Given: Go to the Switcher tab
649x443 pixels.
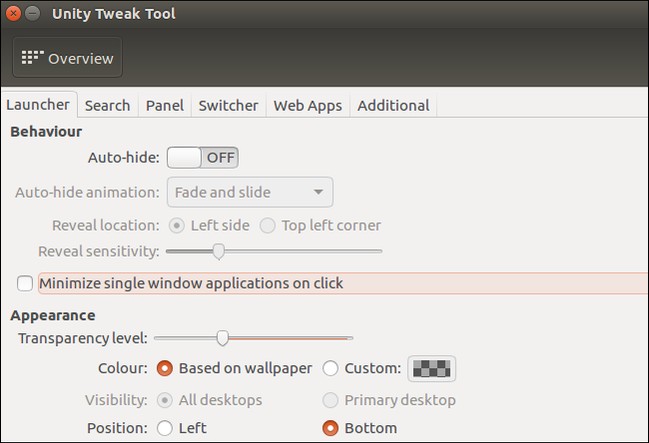Looking at the screenshot, I should (x=228, y=106).
